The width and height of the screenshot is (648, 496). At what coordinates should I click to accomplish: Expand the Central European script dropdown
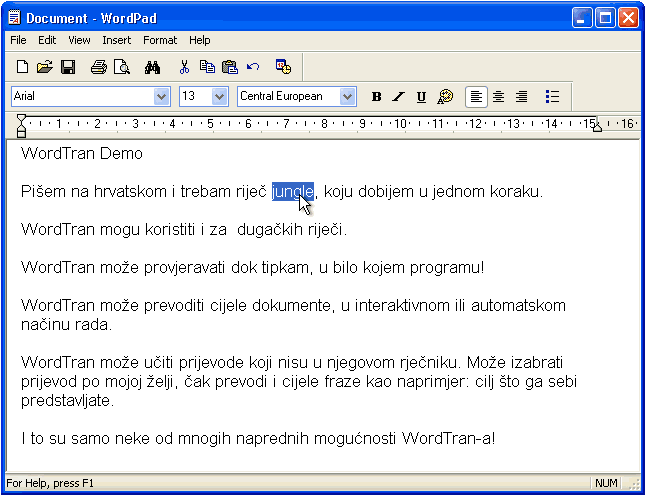coord(347,97)
